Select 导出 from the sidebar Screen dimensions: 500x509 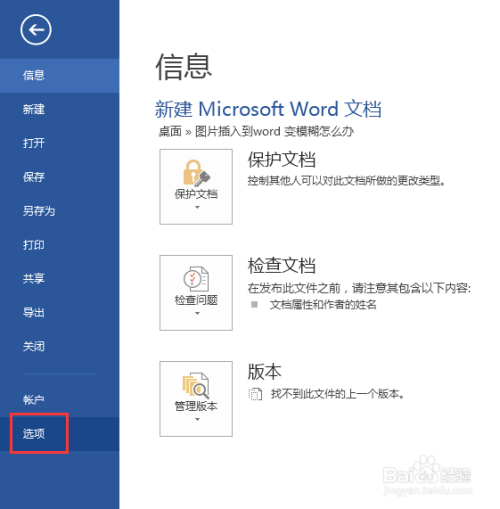point(60,313)
